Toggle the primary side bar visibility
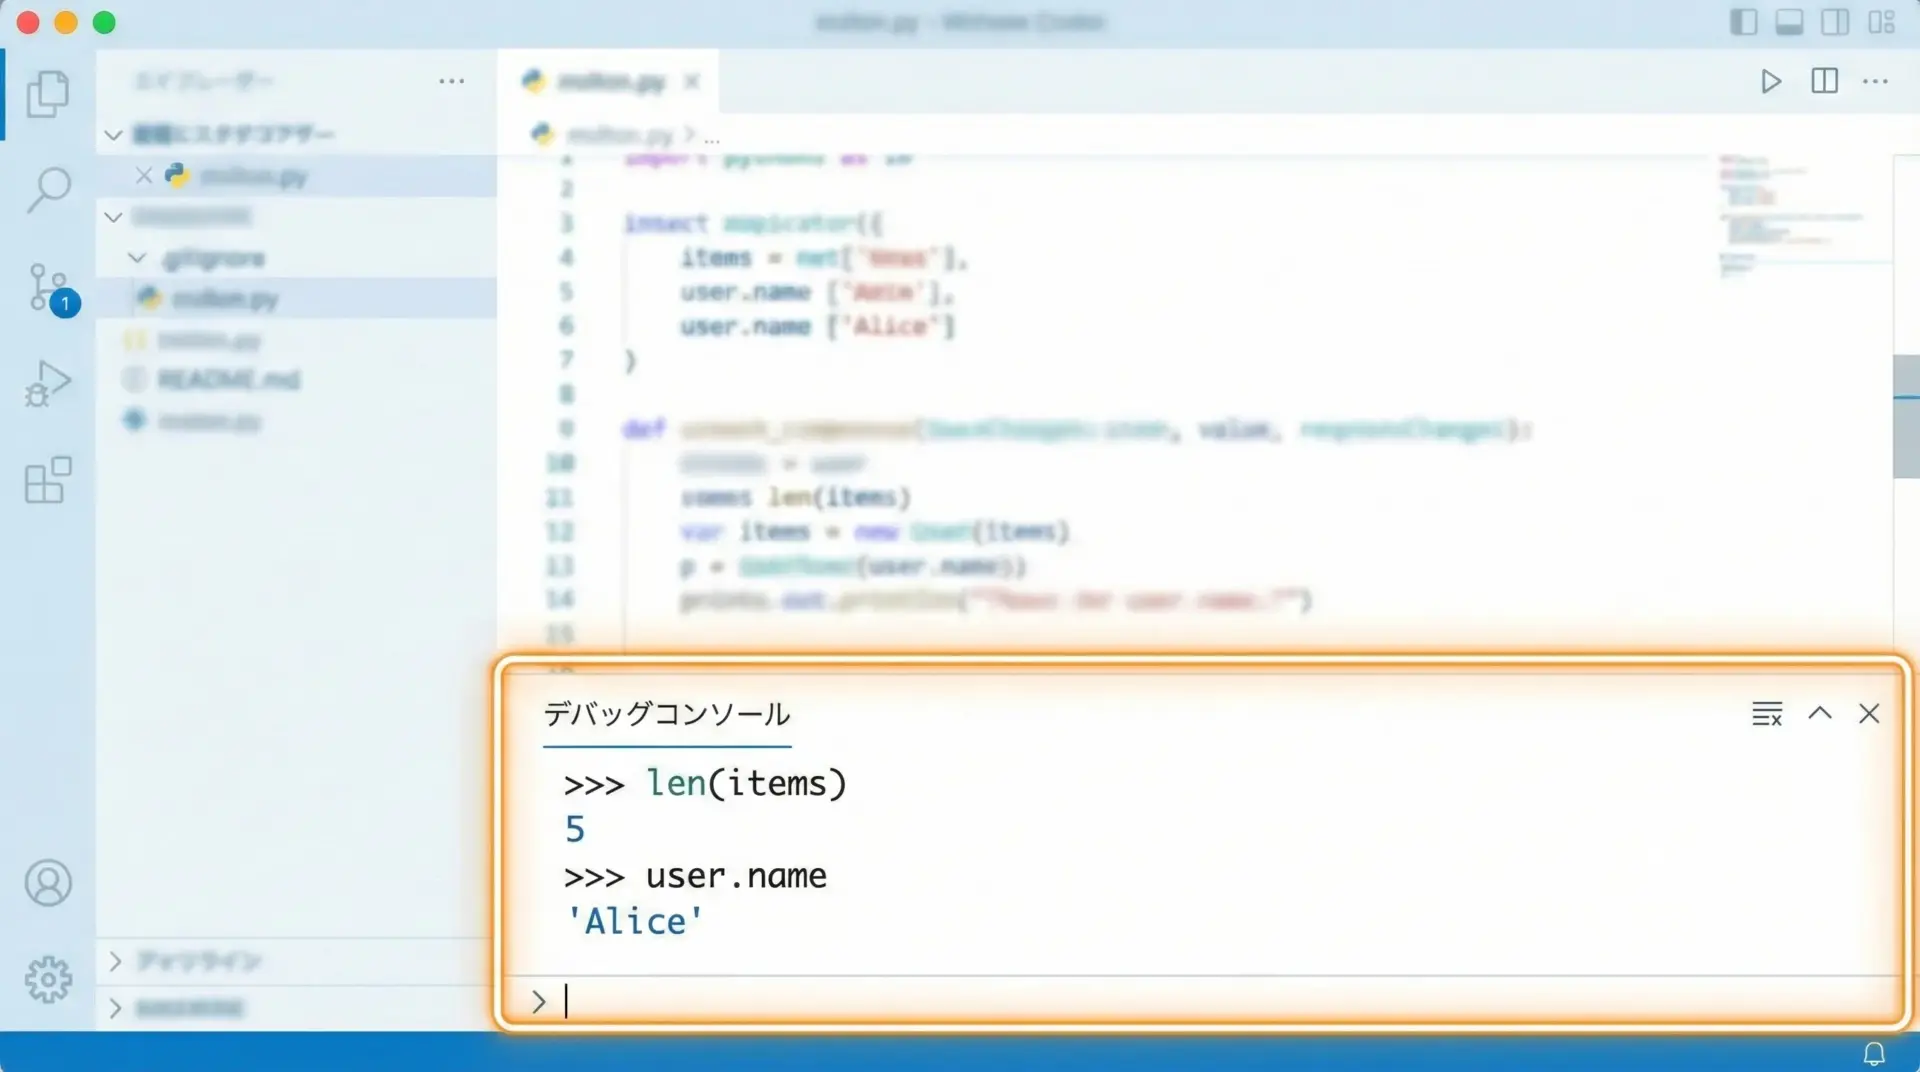This screenshot has width=1920, height=1072. coord(1743,22)
